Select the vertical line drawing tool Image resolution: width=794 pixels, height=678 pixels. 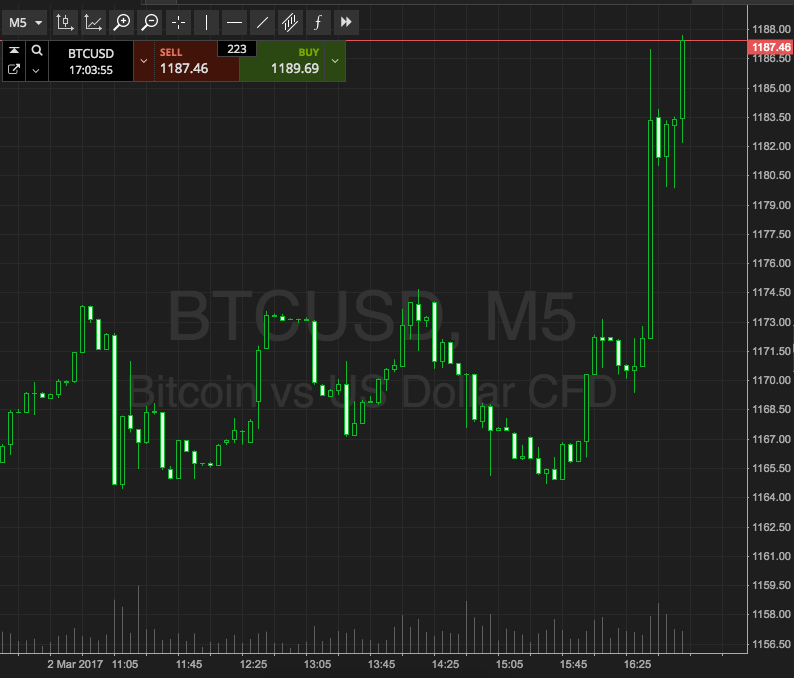click(x=207, y=21)
